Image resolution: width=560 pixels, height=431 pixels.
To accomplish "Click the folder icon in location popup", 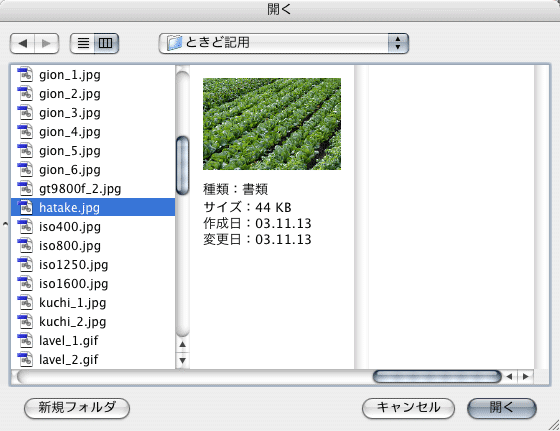I will 174,43.
